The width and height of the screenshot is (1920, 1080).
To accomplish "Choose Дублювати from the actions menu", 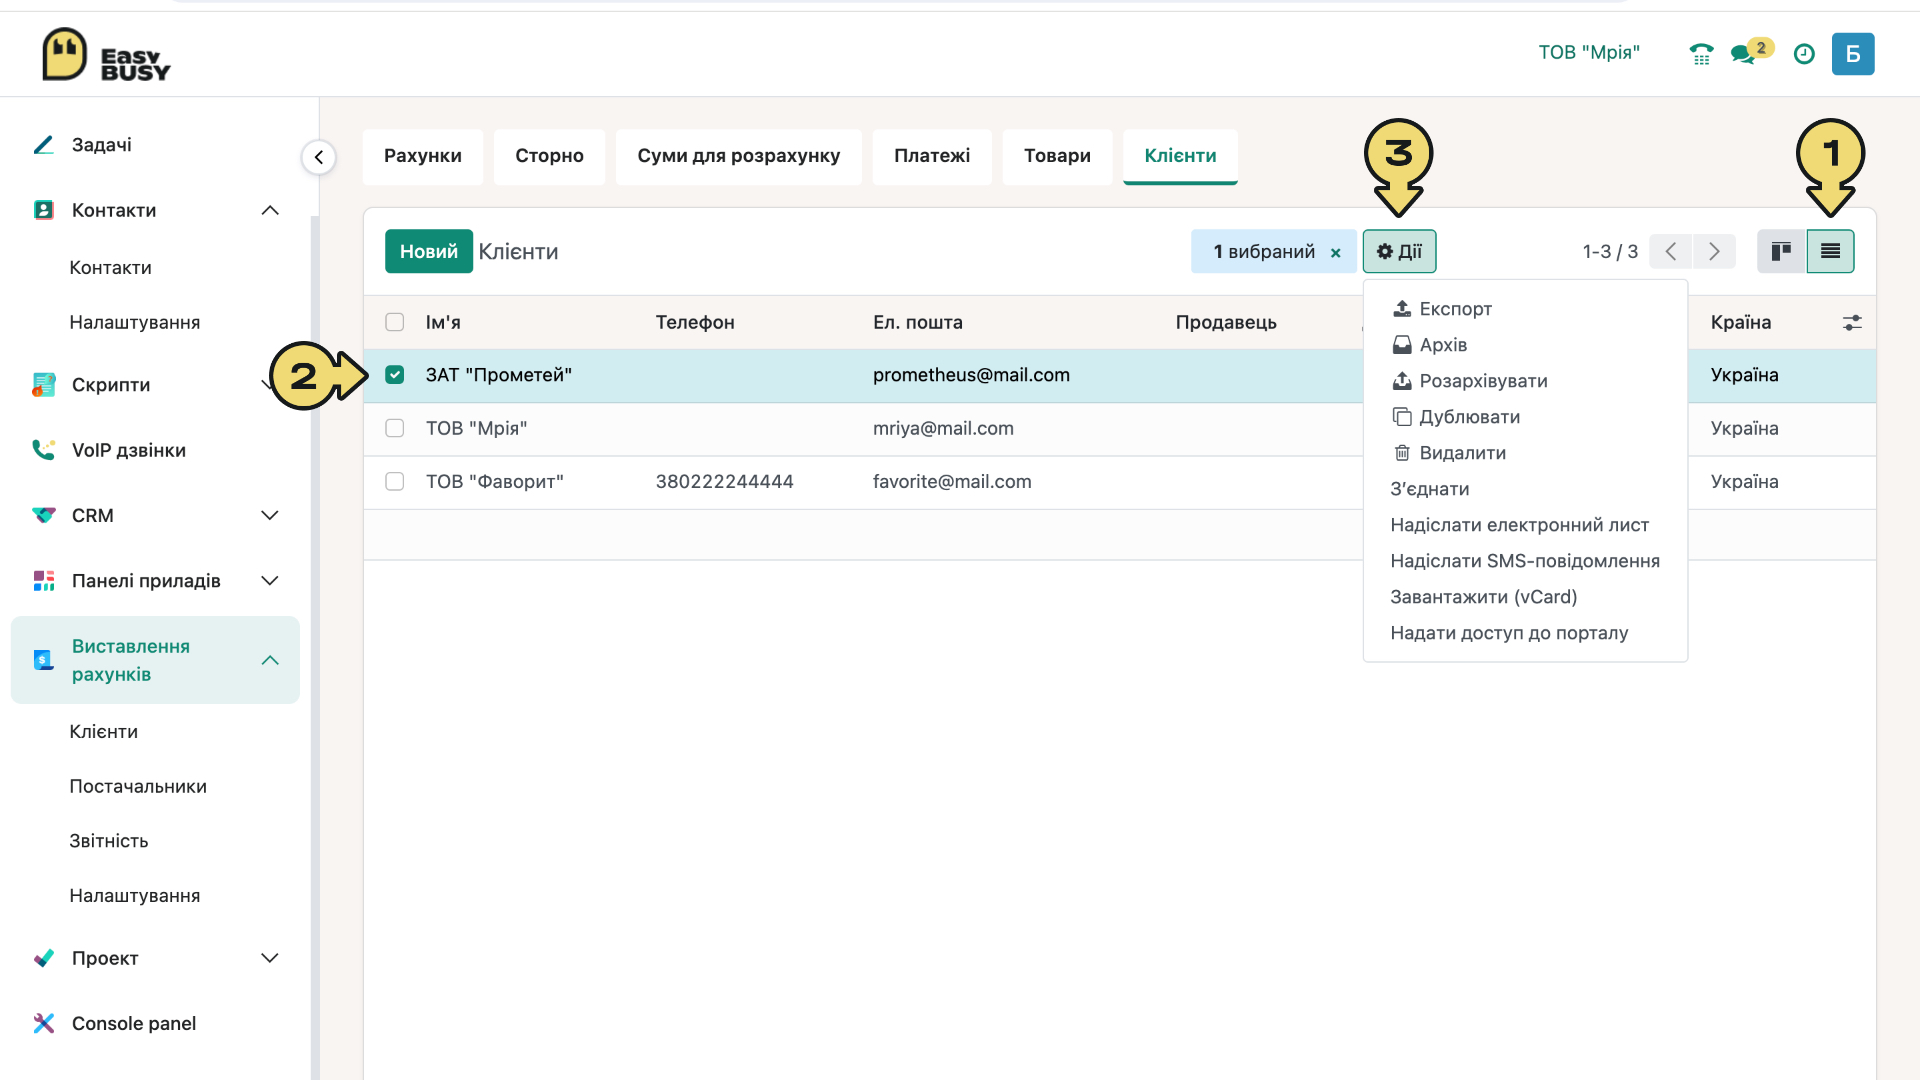I will [x=1525, y=417].
